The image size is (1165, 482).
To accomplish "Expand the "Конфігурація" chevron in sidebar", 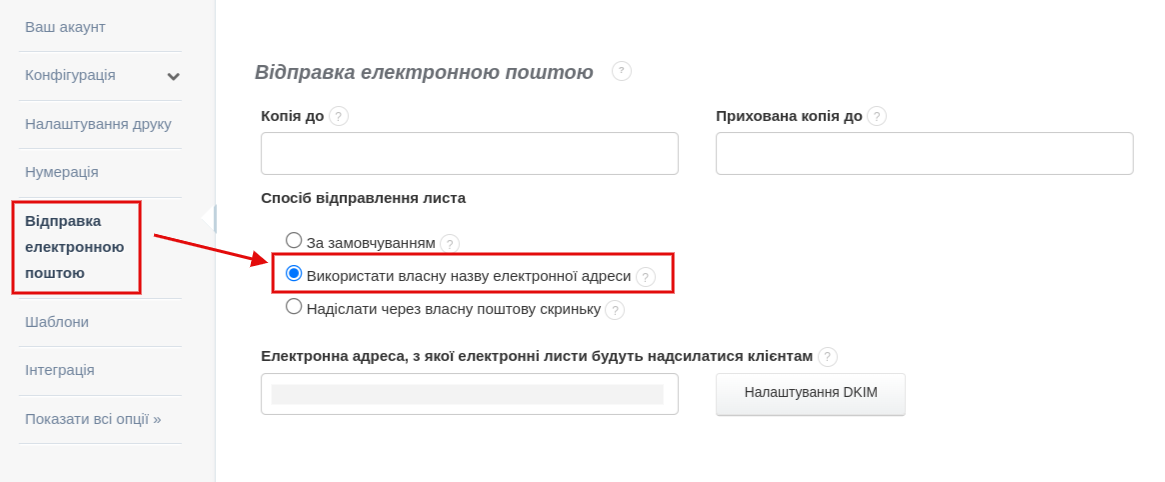I will (173, 76).
